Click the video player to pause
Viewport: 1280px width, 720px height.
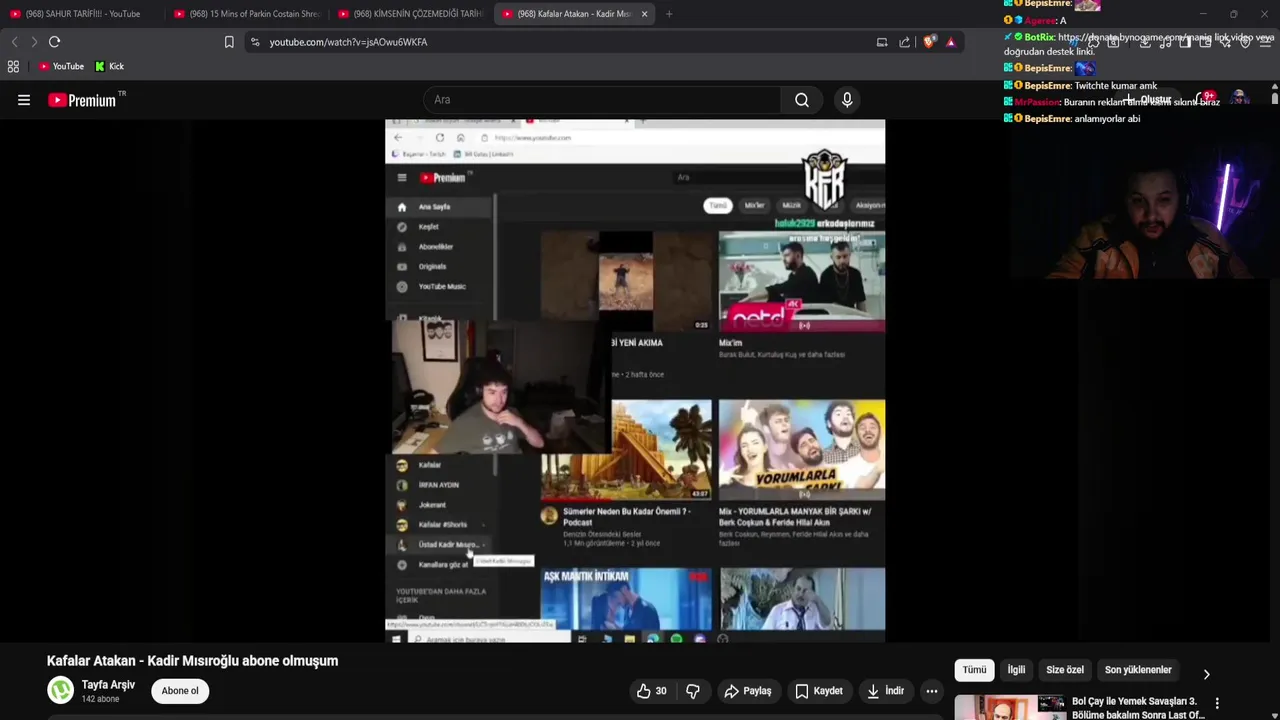635,380
